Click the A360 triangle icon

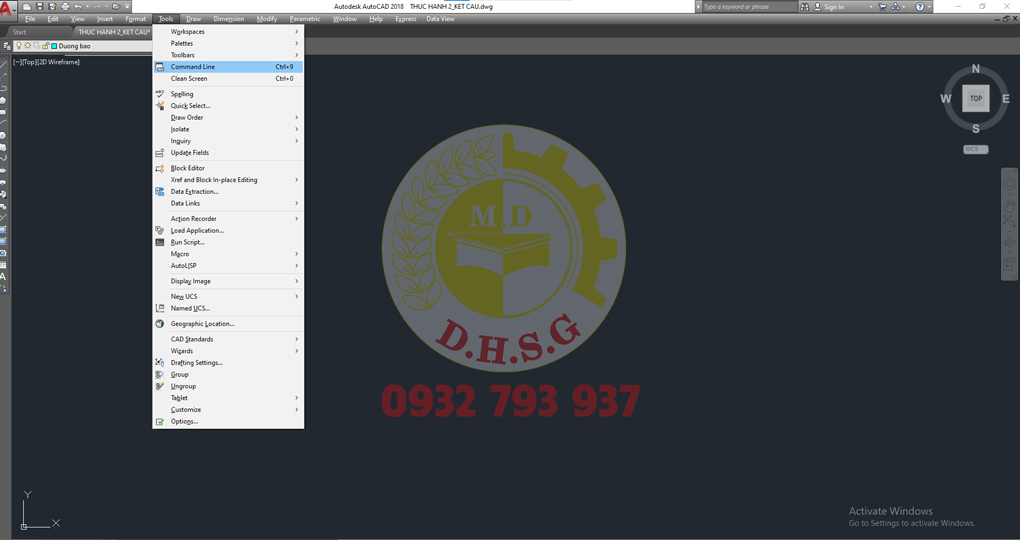click(x=896, y=7)
